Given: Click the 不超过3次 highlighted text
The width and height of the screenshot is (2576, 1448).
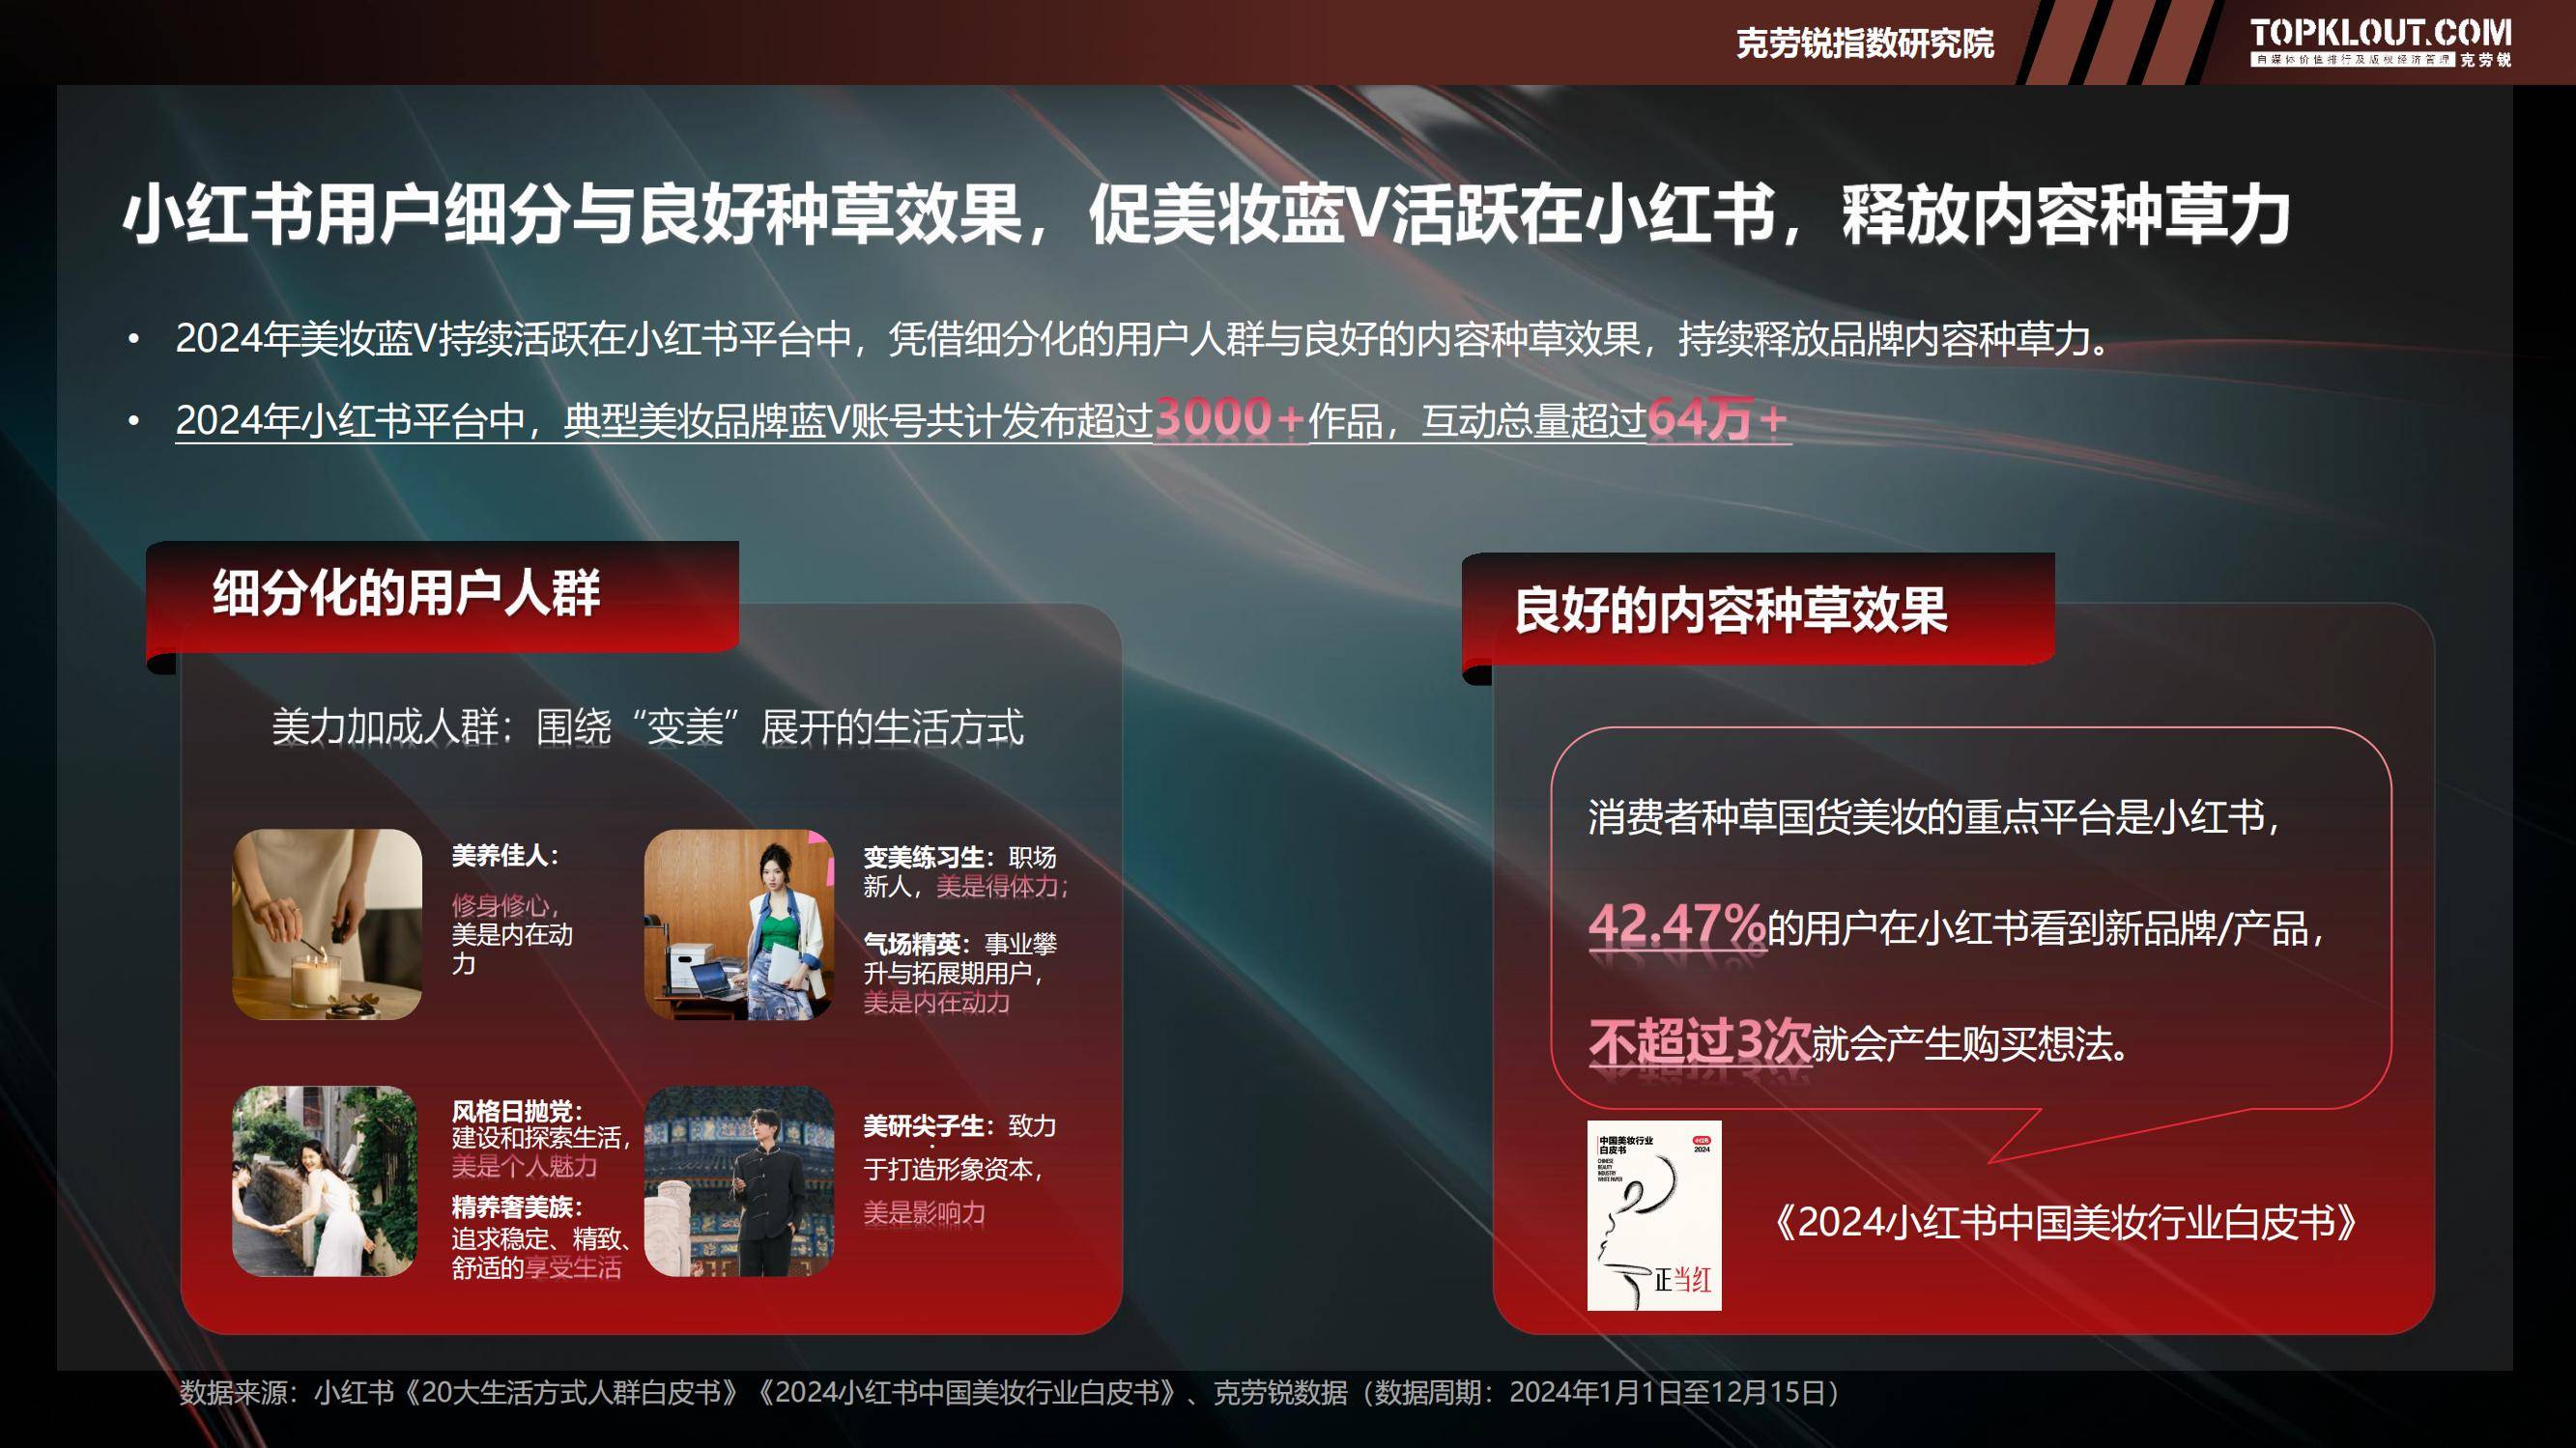Looking at the screenshot, I should 1700,1042.
